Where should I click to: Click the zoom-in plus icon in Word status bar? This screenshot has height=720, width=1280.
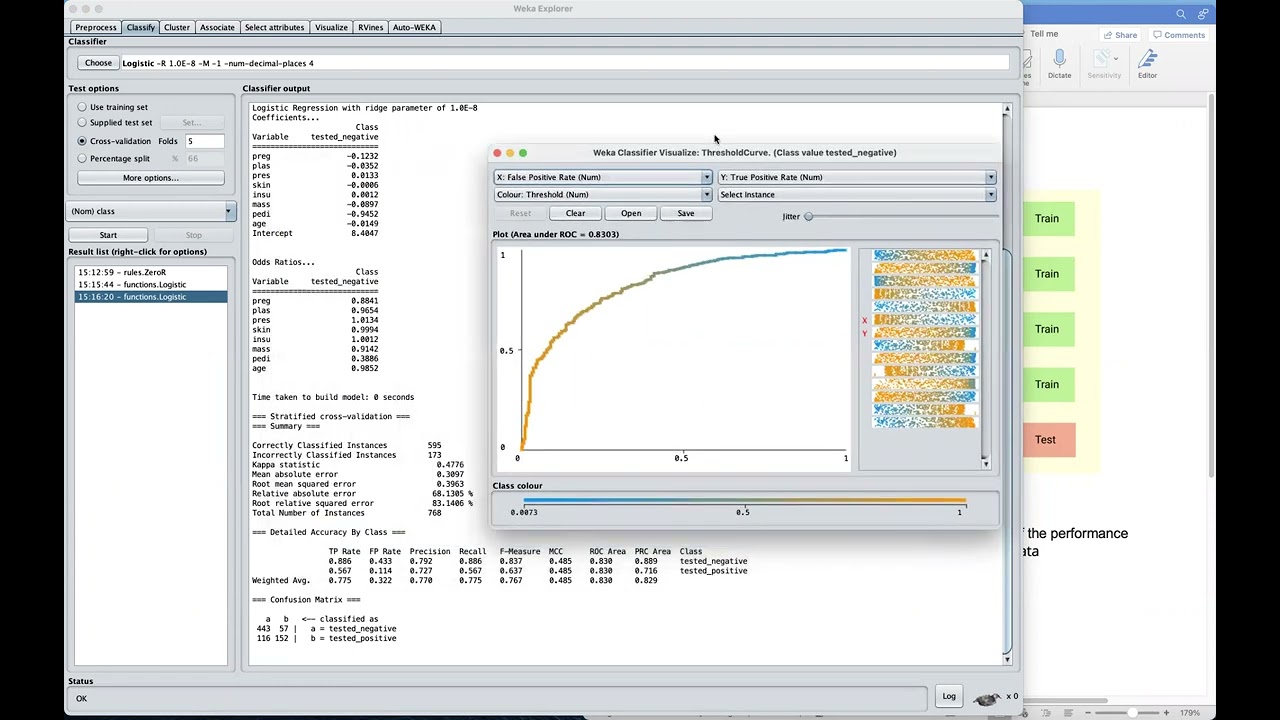click(x=1166, y=713)
